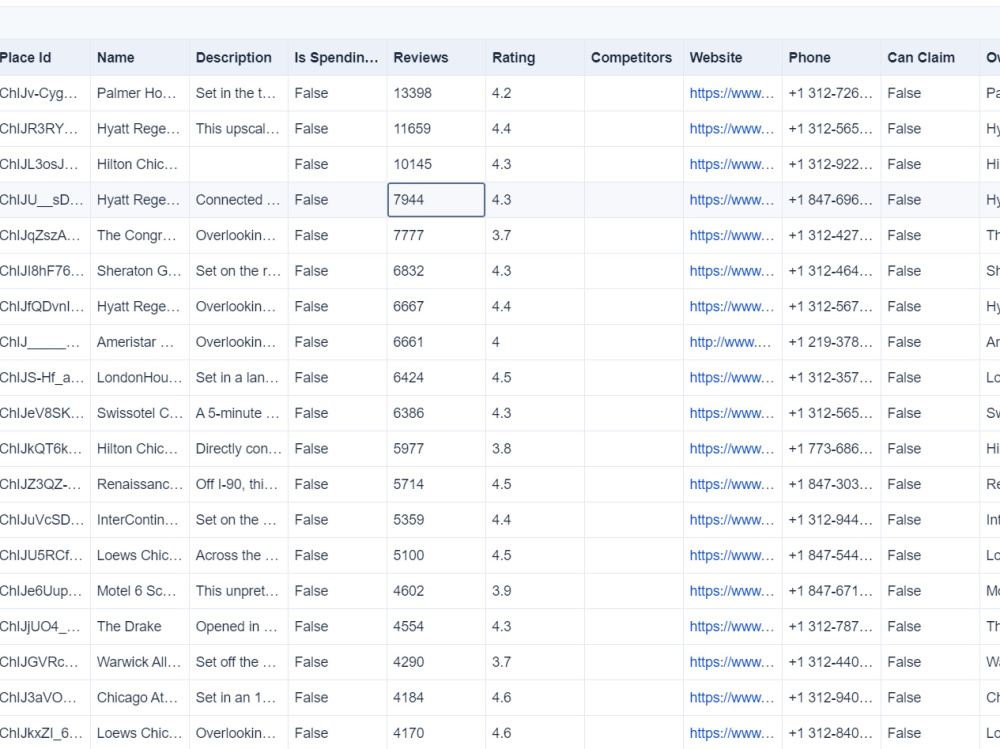The width and height of the screenshot is (1000, 749).
Task: Open Sheraton Grand website link
Action: (x=732, y=271)
